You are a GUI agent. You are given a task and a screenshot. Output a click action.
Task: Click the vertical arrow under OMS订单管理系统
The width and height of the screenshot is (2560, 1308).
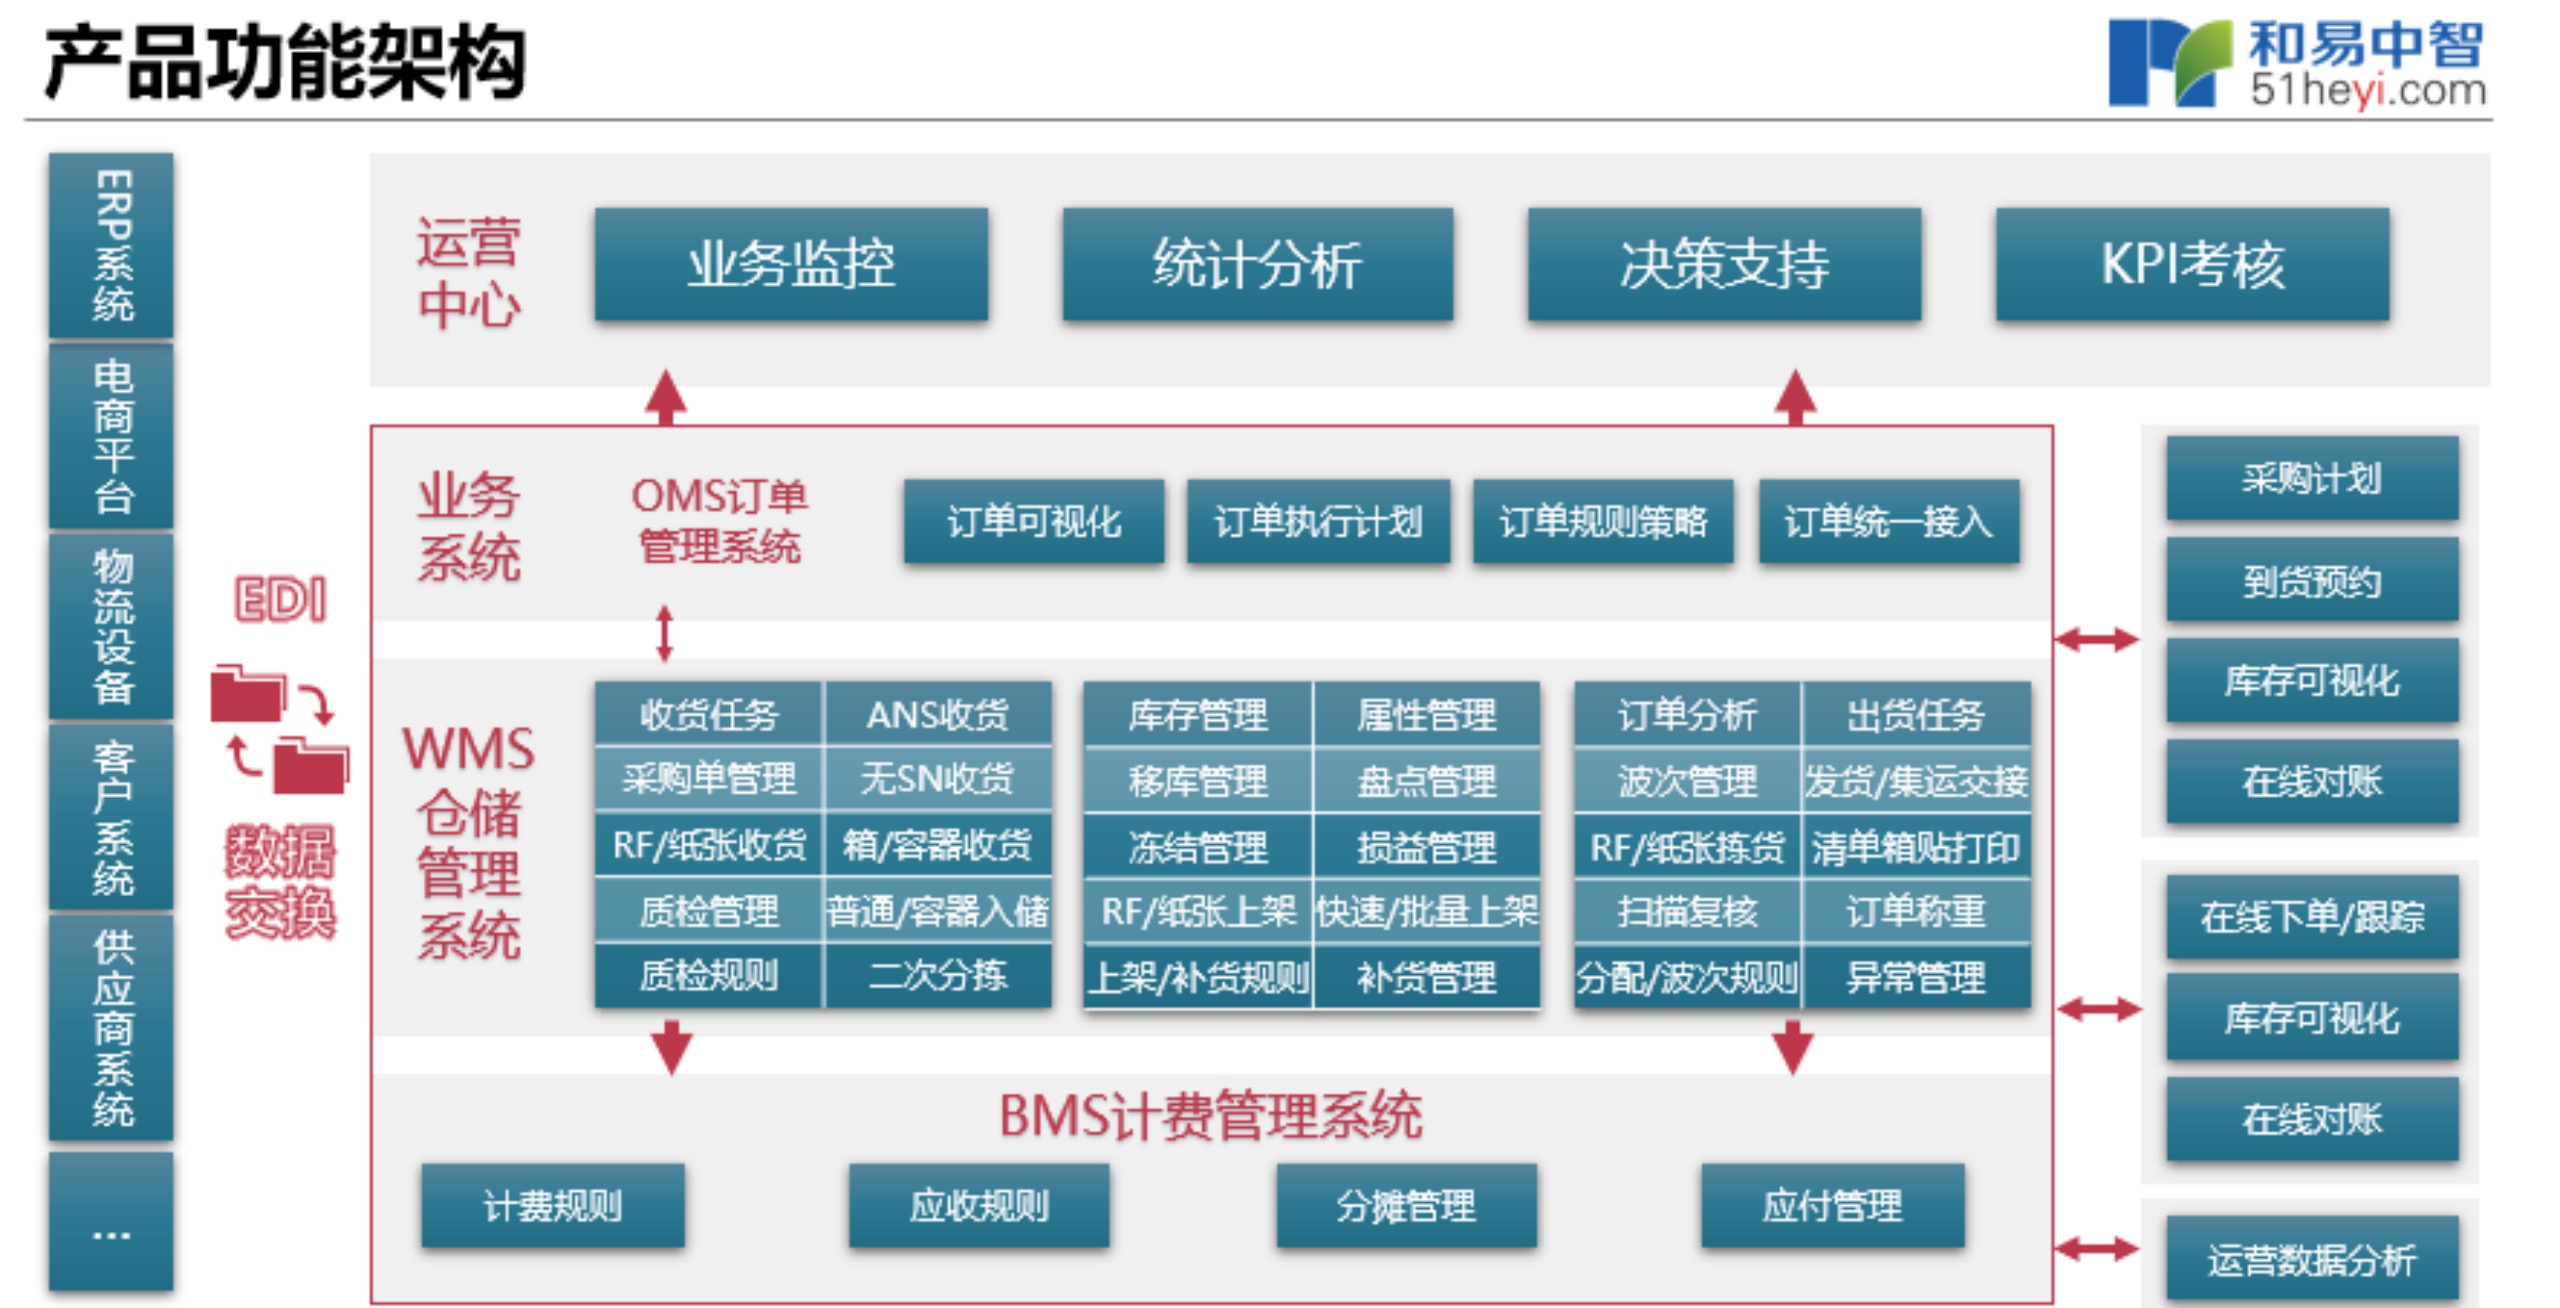(665, 633)
